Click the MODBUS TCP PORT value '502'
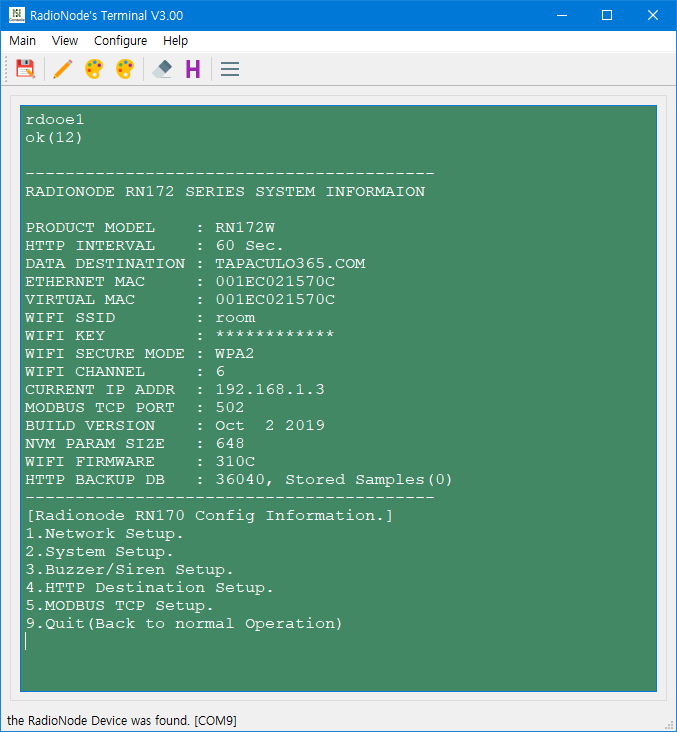 (230, 408)
